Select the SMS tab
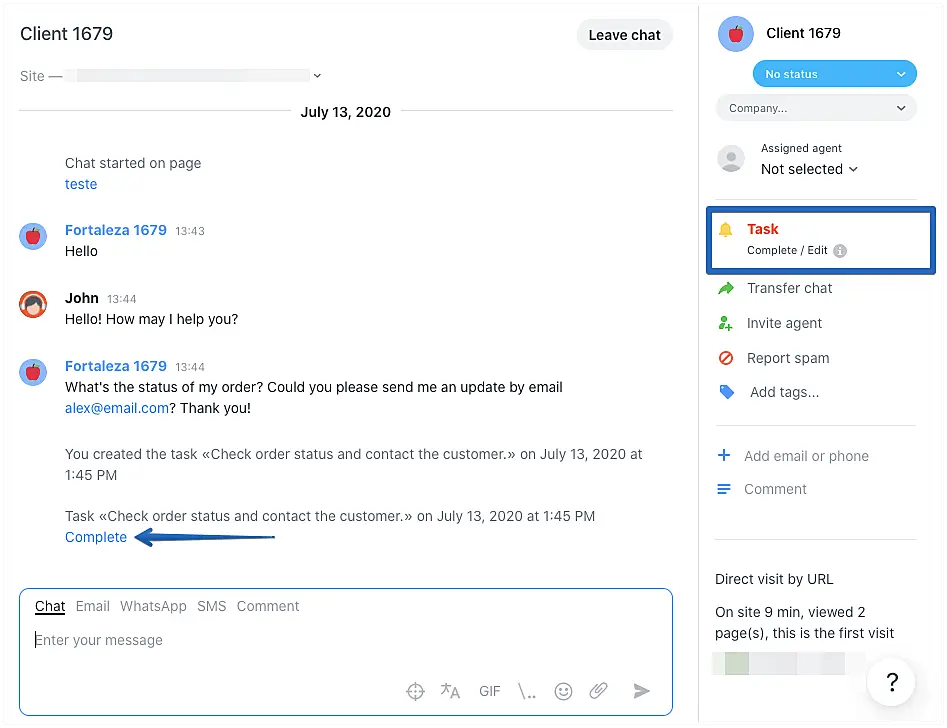 point(211,606)
